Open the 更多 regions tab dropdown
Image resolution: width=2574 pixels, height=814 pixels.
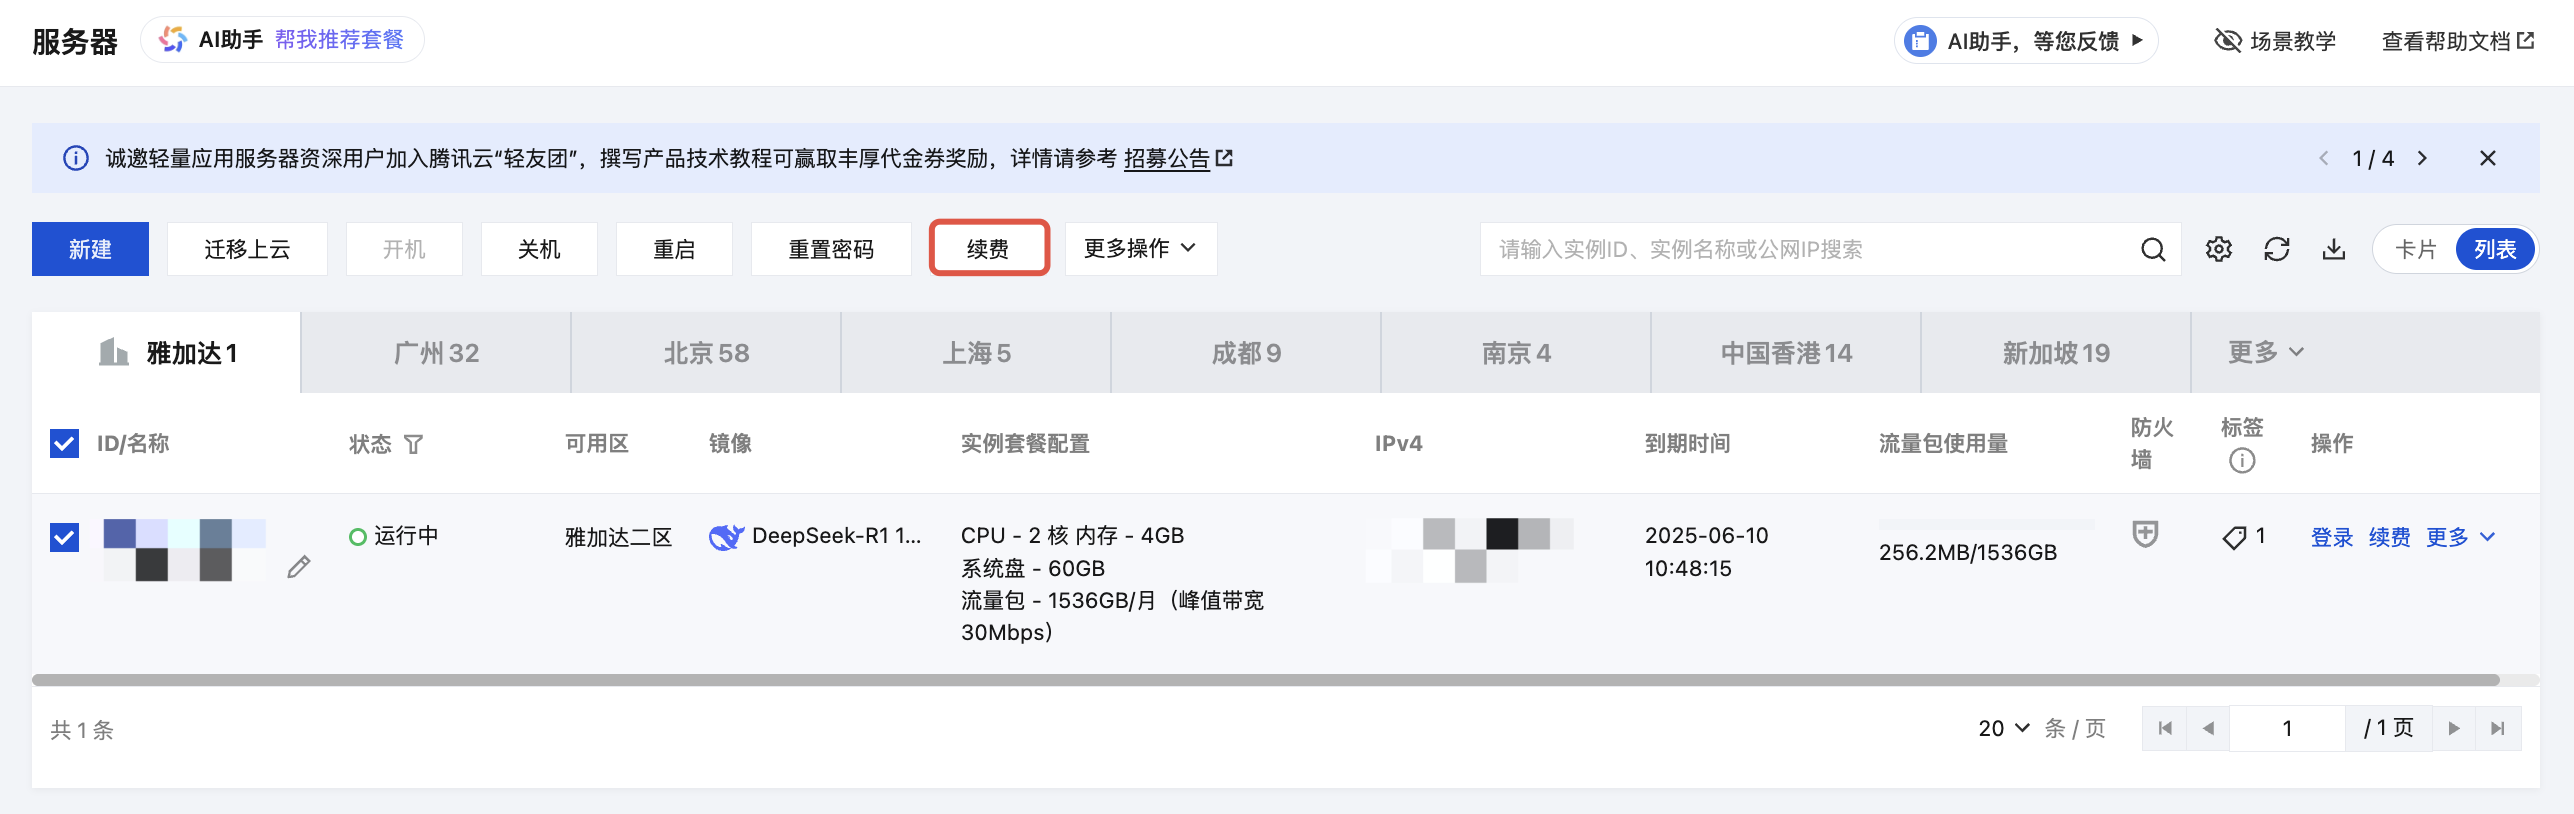coord(2265,352)
